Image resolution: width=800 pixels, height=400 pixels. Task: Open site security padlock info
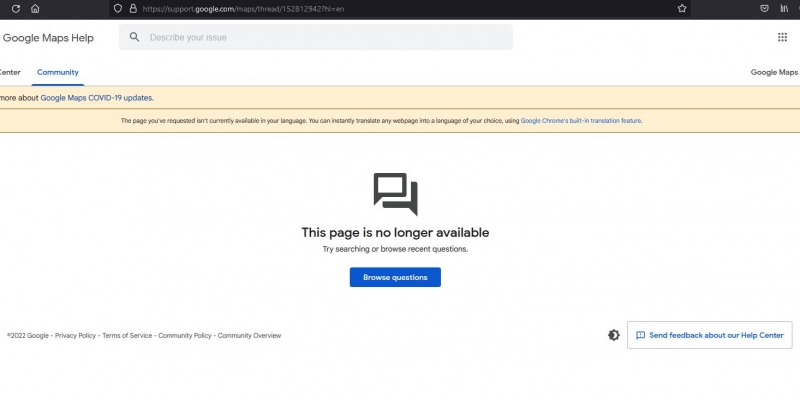tap(132, 8)
